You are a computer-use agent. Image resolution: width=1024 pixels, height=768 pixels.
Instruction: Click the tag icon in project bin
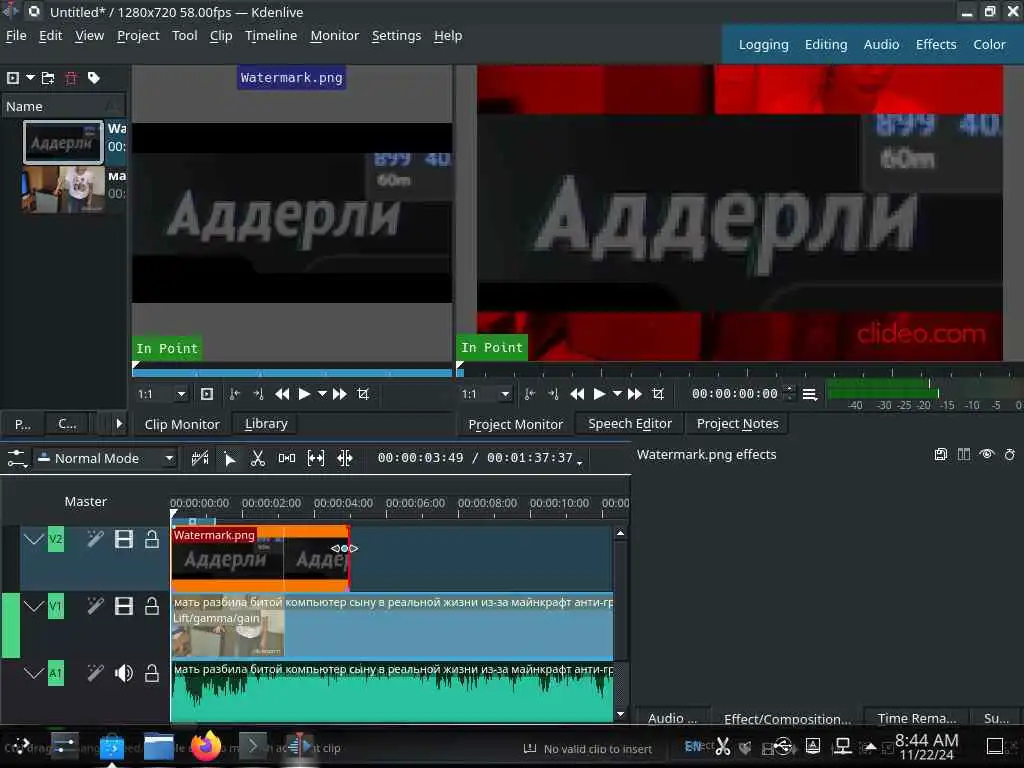94,78
